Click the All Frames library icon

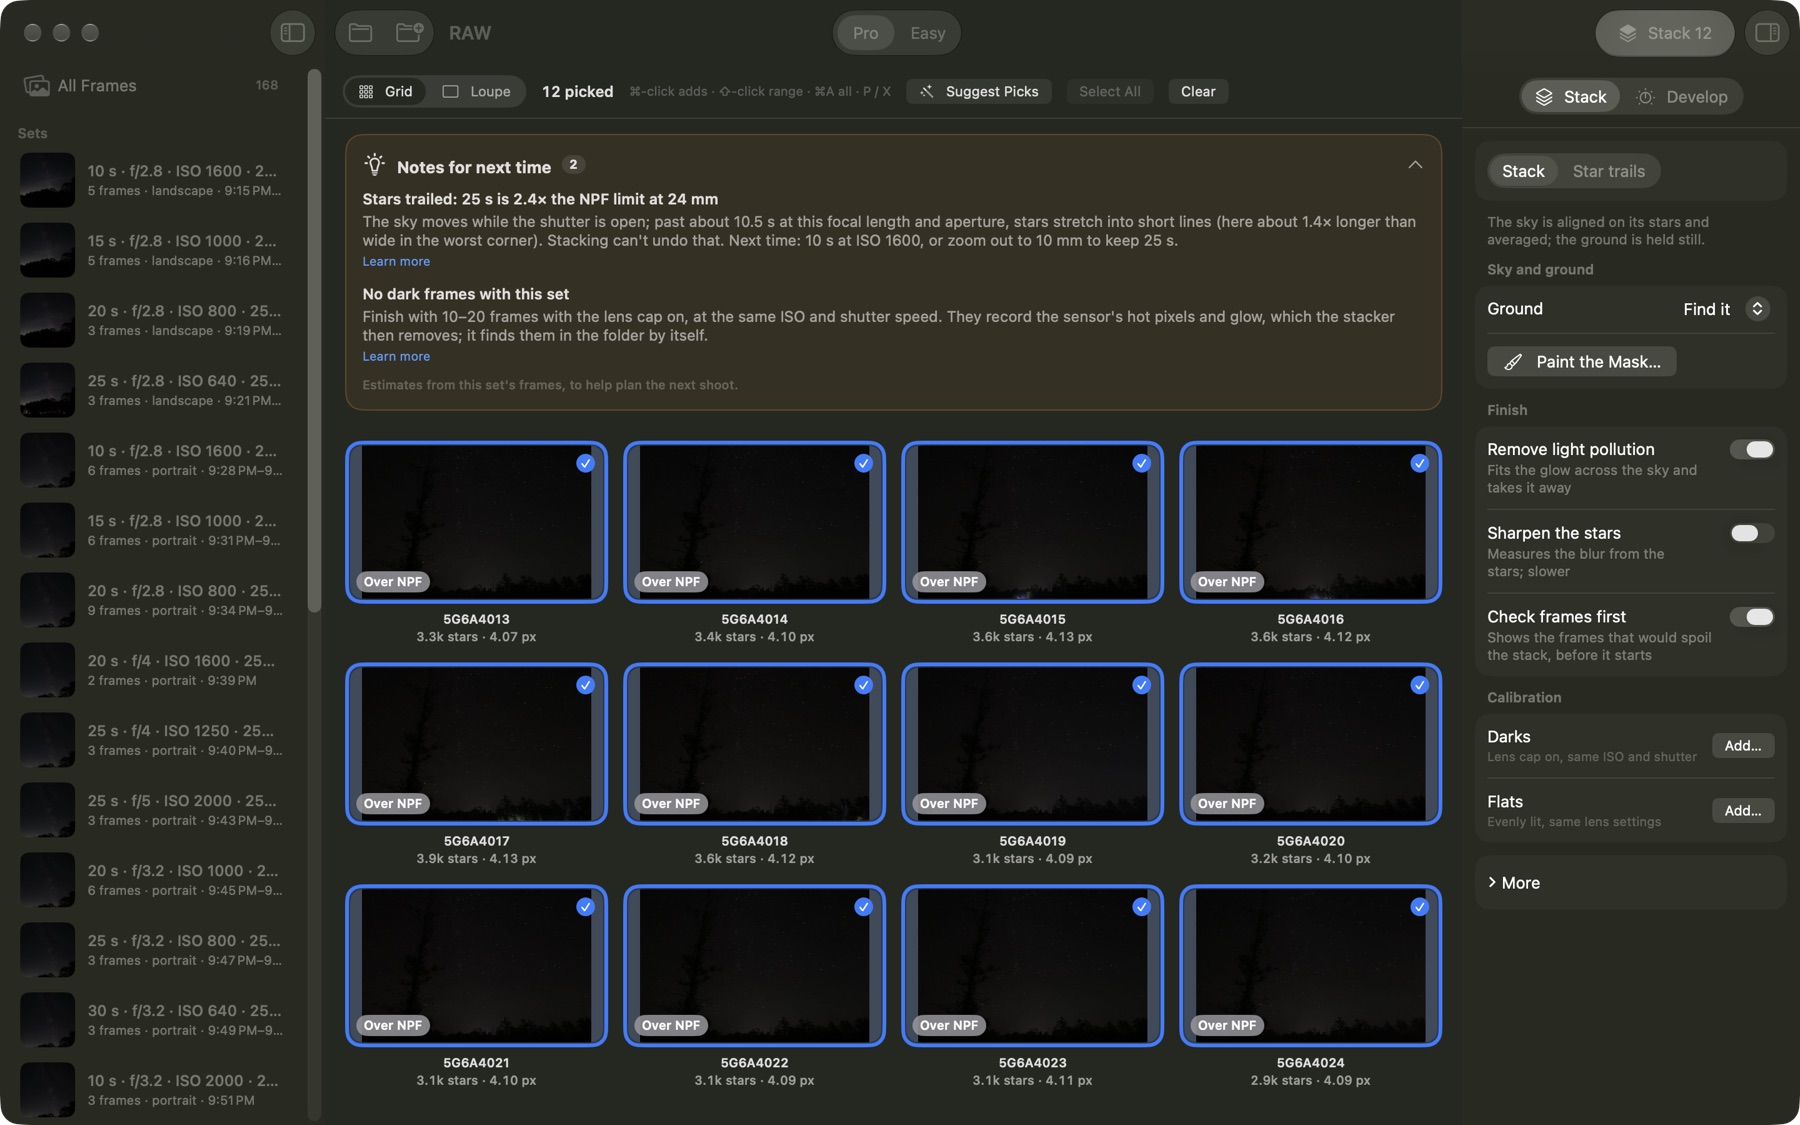pyautogui.click(x=37, y=86)
